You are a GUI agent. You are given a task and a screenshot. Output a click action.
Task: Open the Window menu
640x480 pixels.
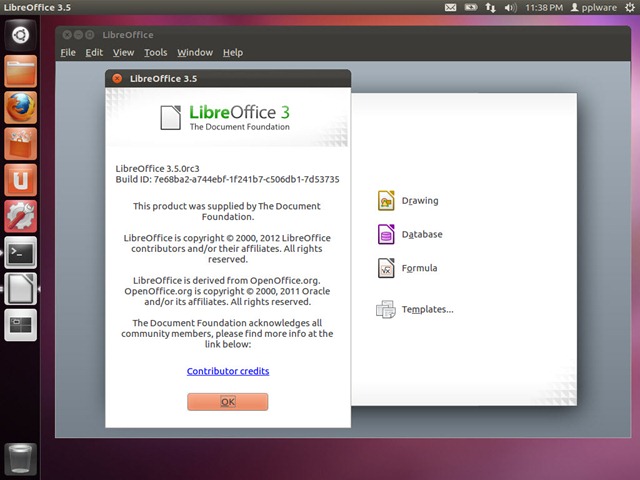(195, 53)
